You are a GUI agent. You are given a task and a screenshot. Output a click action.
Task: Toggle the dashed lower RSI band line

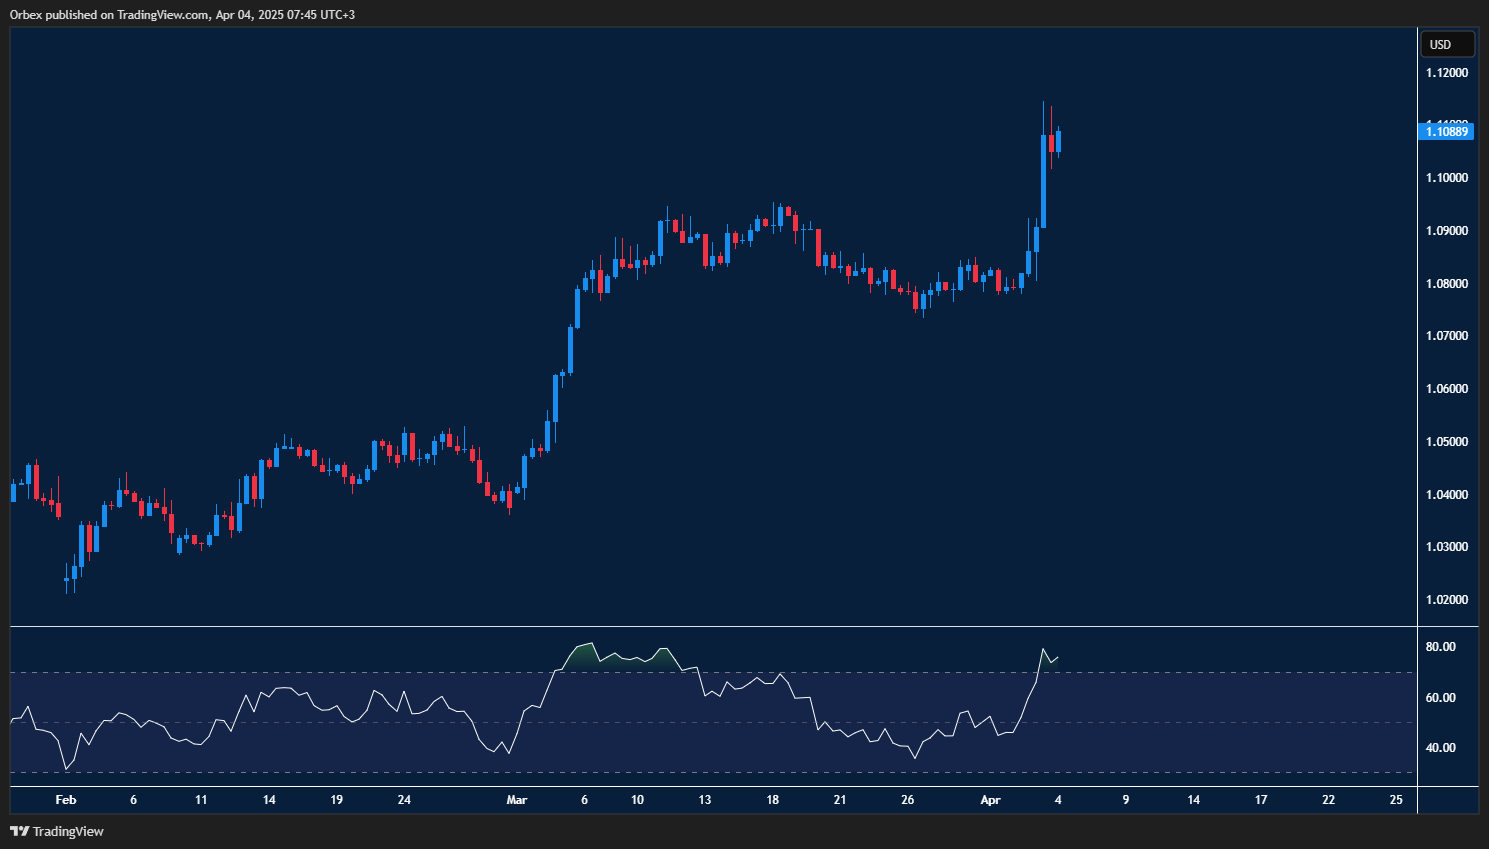(x=700, y=771)
